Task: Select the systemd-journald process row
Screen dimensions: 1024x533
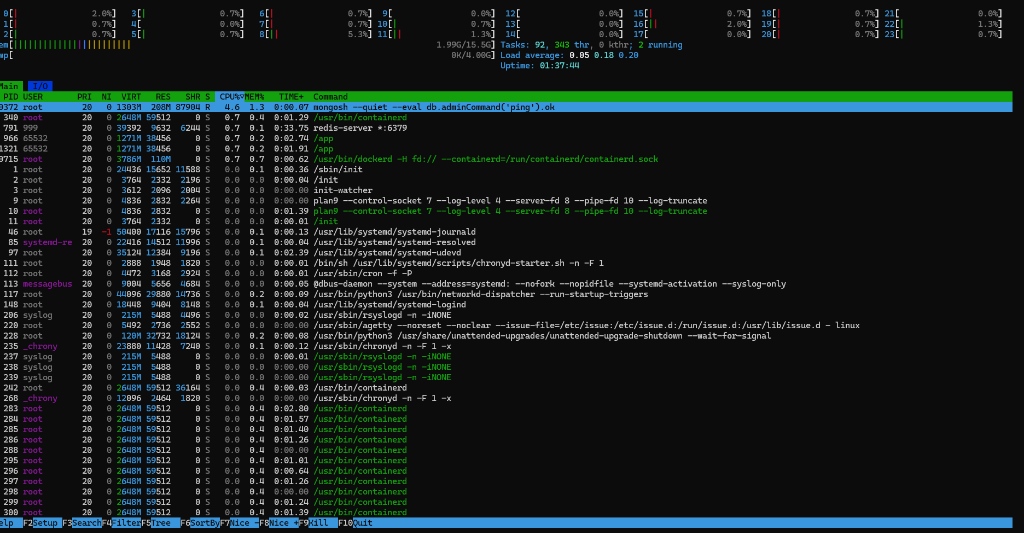Action: tap(506, 232)
